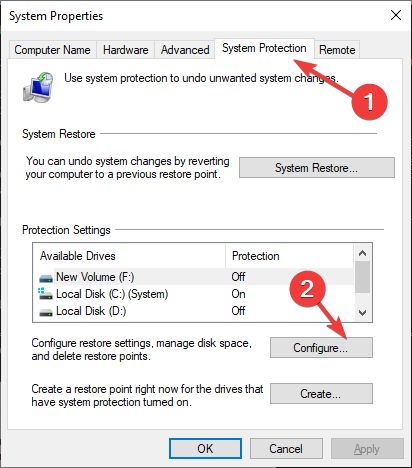Select the System Protection tab
The height and width of the screenshot is (468, 412).
[264, 48]
